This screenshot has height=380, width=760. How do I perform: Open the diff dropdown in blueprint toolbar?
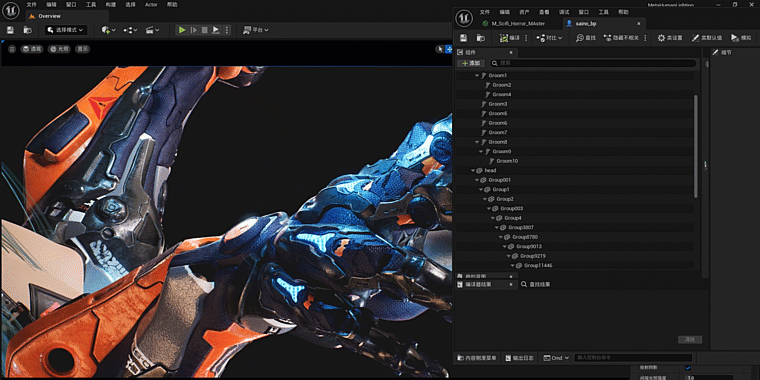[549, 38]
